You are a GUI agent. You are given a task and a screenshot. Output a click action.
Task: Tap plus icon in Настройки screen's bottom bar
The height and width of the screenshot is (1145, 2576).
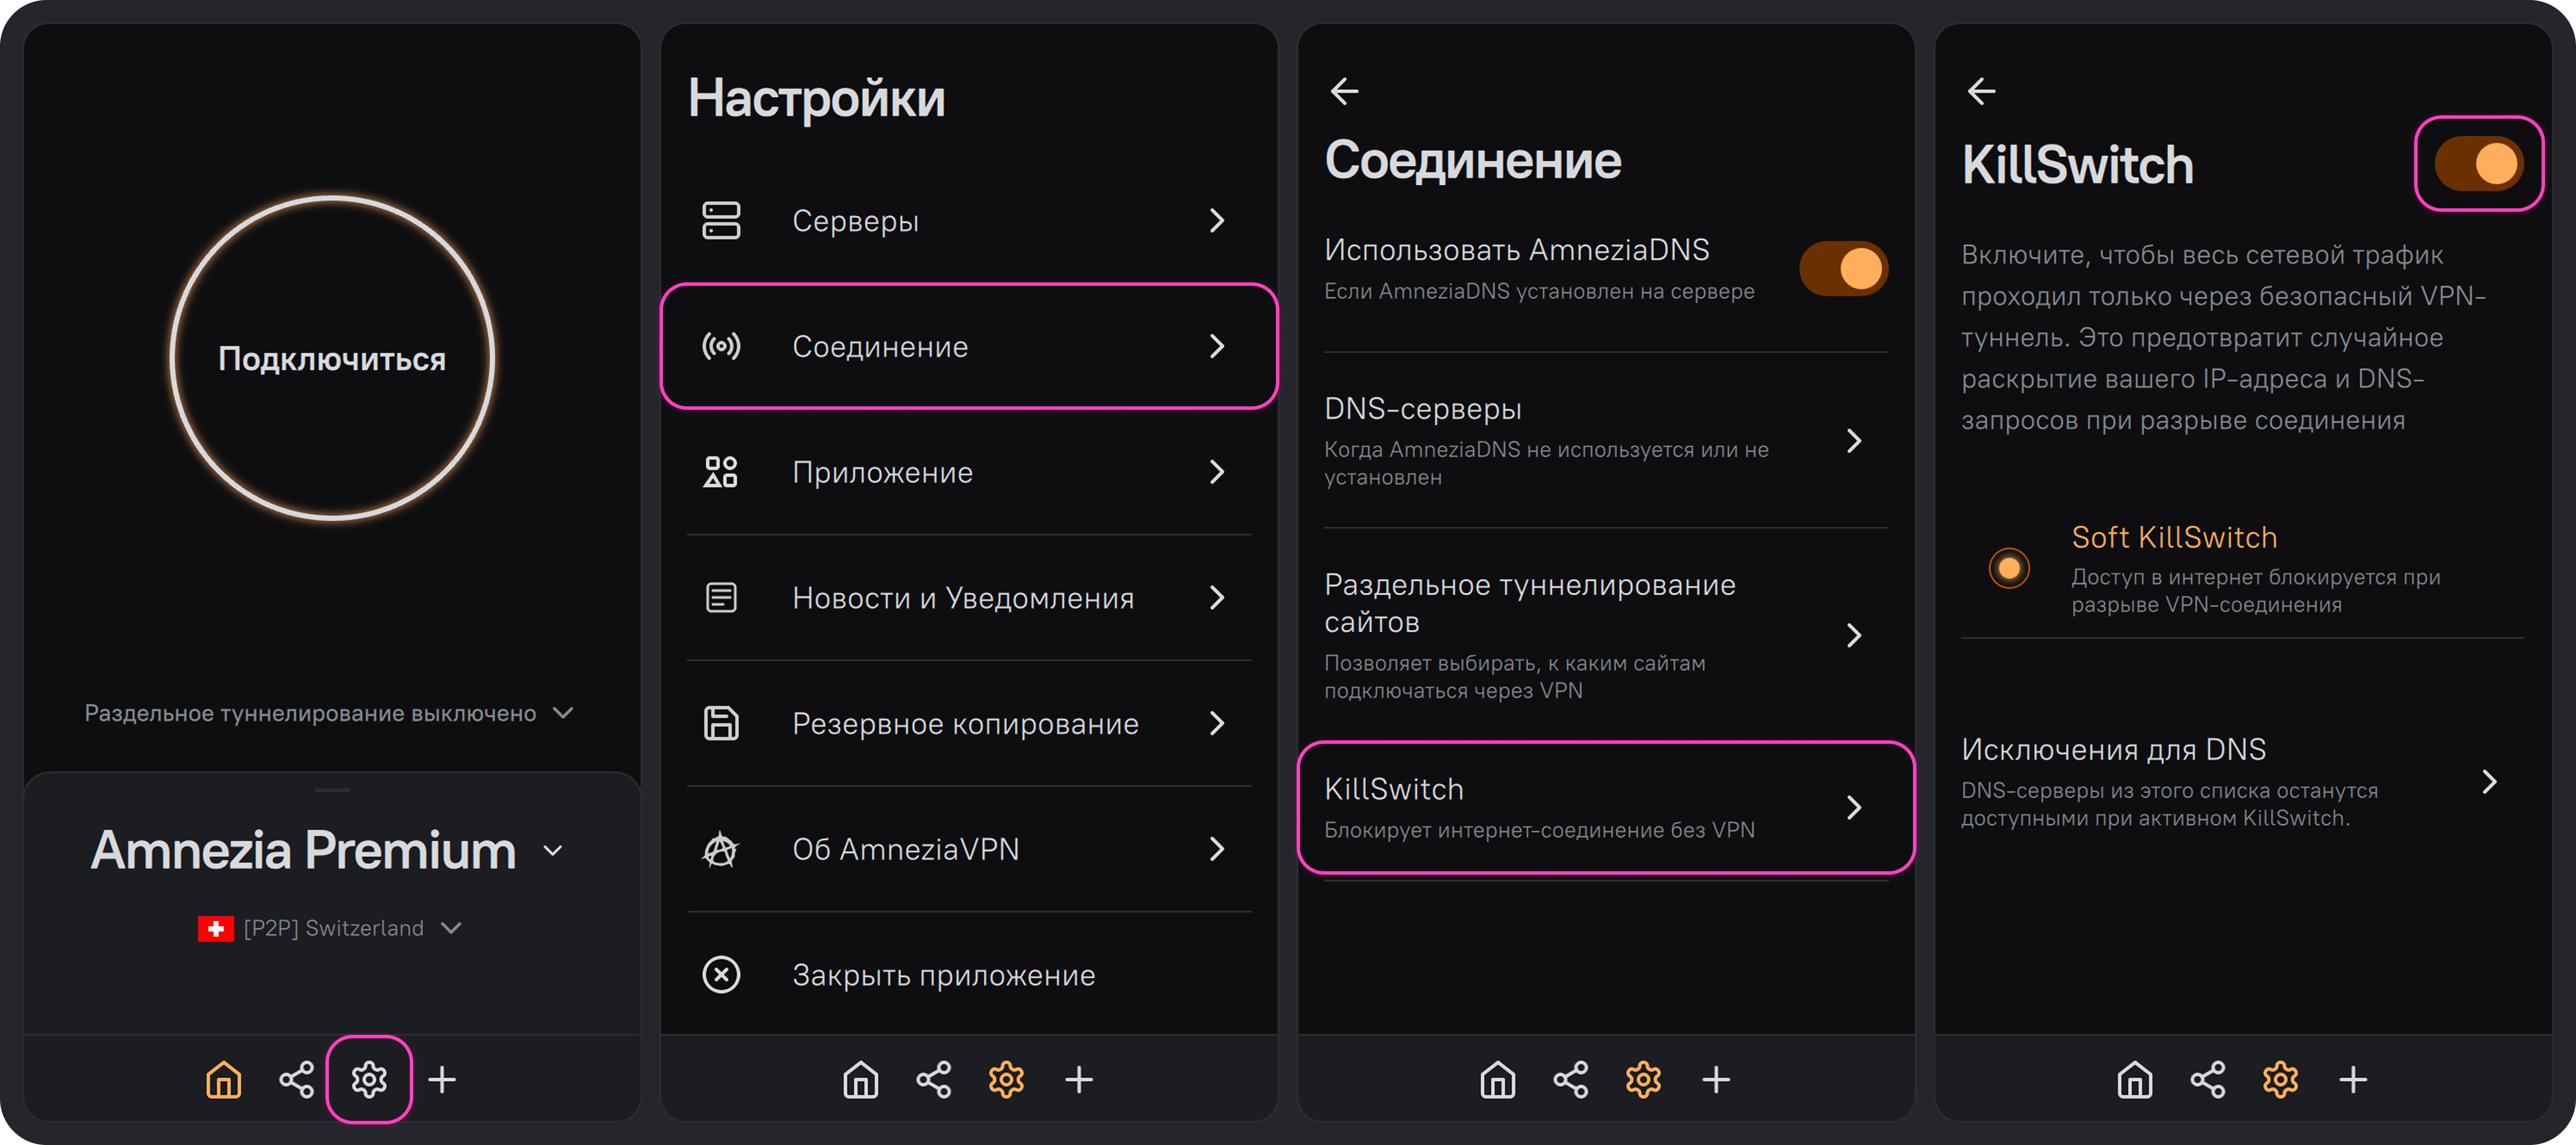(x=1079, y=1080)
